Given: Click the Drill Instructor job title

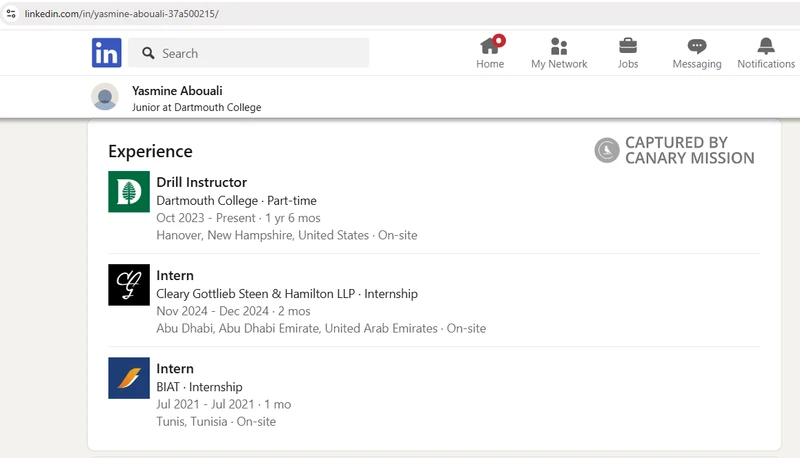Looking at the screenshot, I should click(x=202, y=182).
